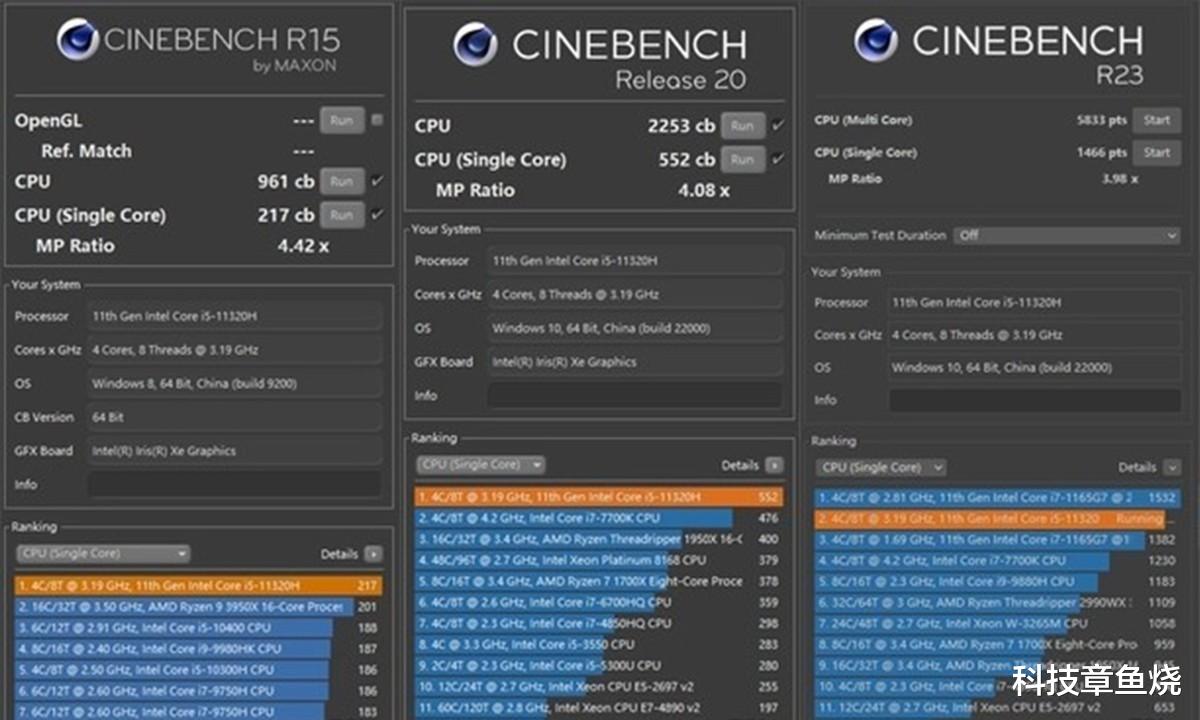The height and width of the screenshot is (720, 1200).
Task: Select Core i5-3550 ranking row in R20
Action: [599, 644]
